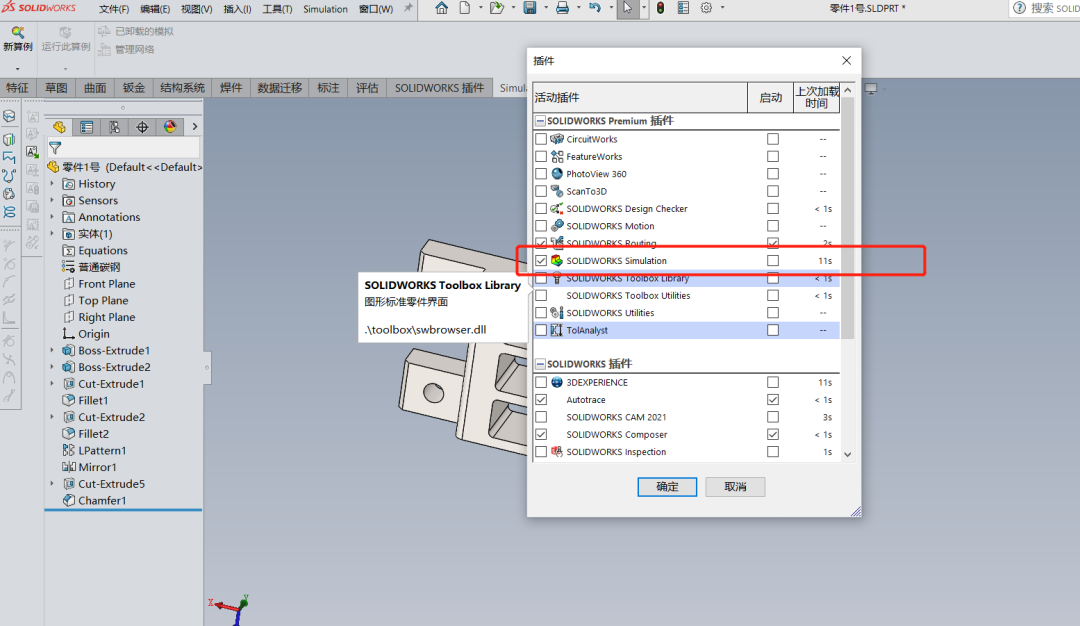
Task: Open the DisplayManager color sphere tab
Action: (x=170, y=127)
